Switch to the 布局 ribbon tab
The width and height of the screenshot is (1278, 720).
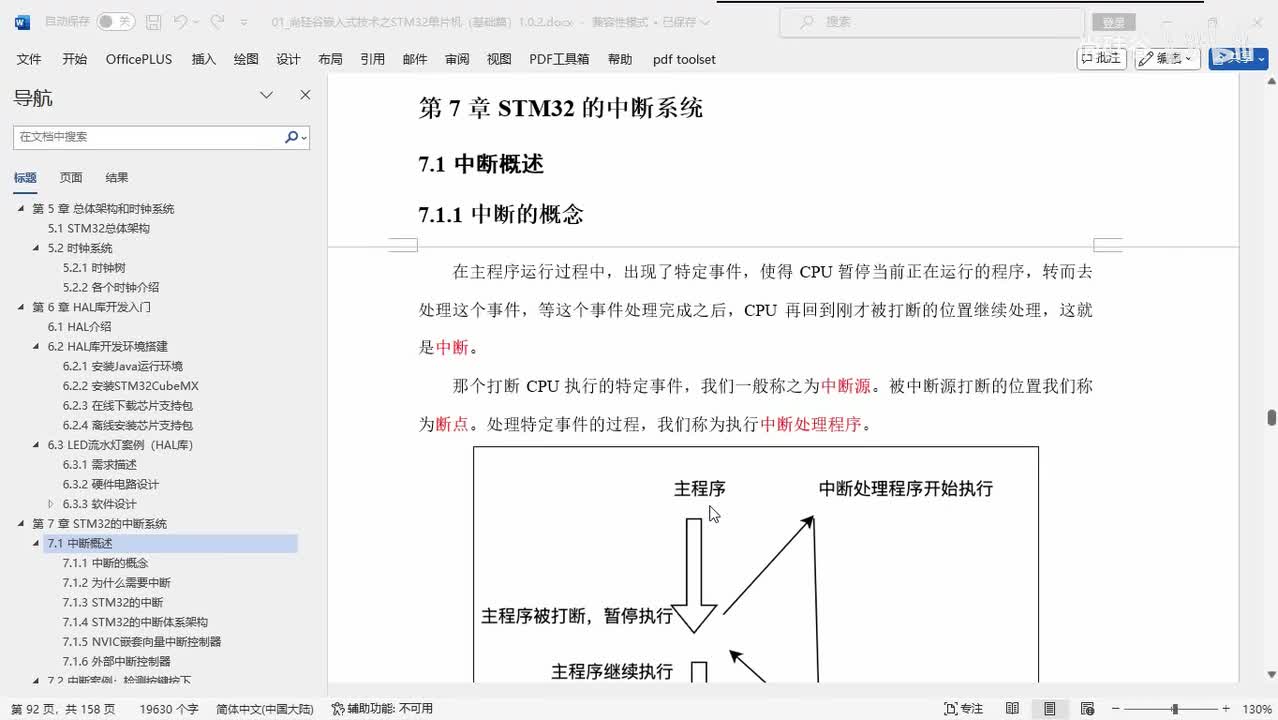[330, 59]
